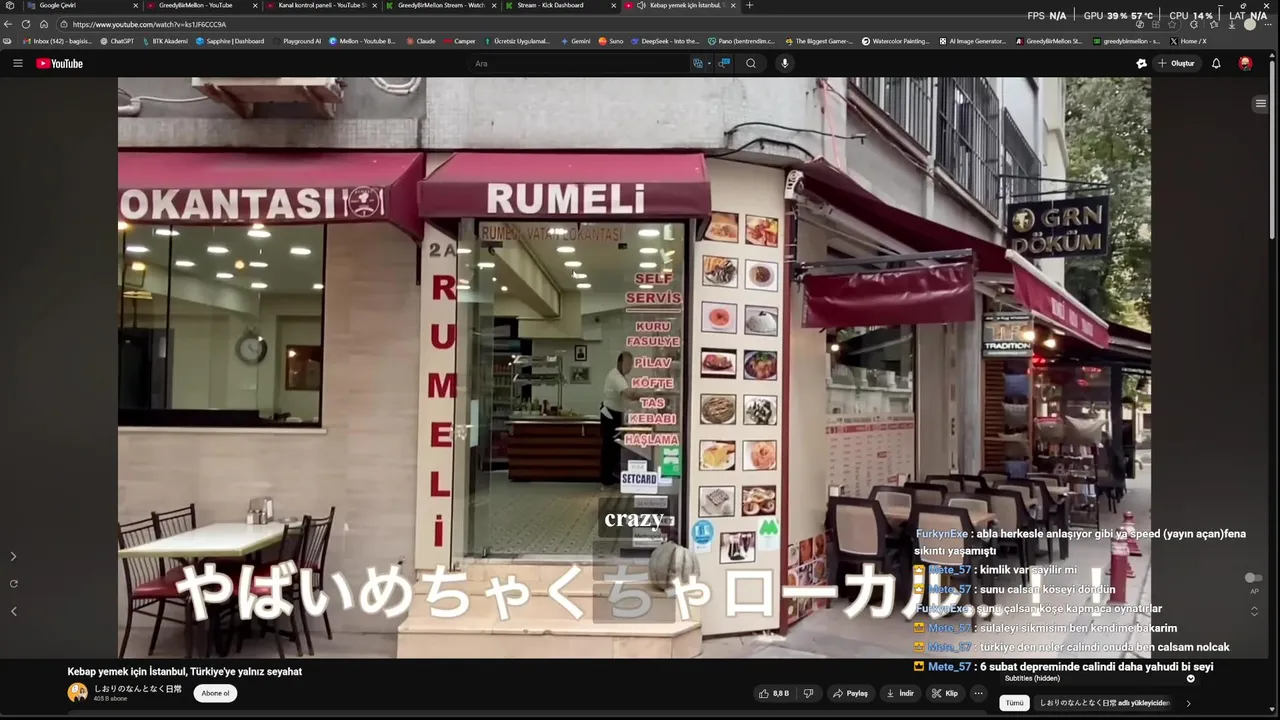The width and height of the screenshot is (1280, 720).
Task: Open the Sapphire | Dashboard bookmark
Action: (x=230, y=41)
